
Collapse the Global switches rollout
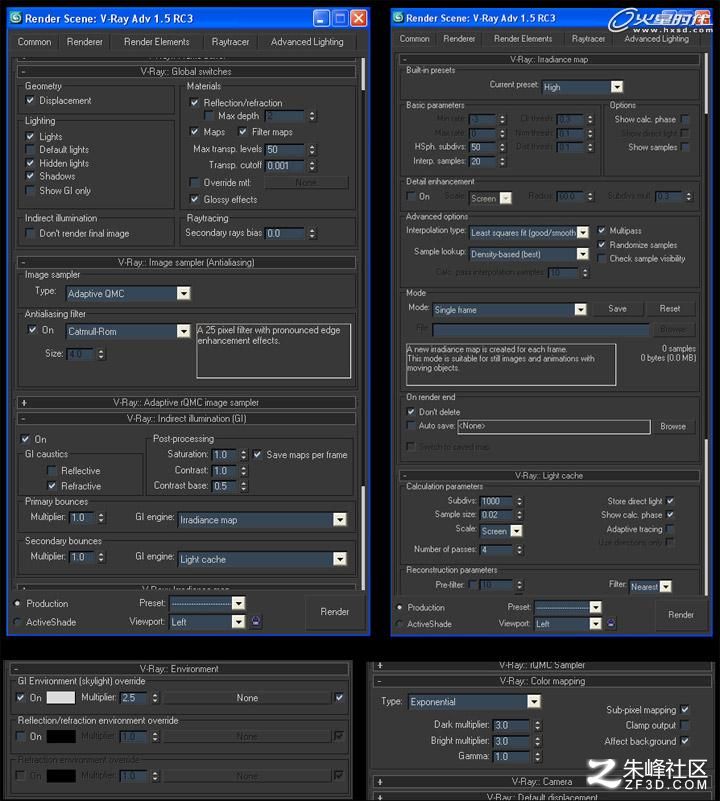tap(187, 72)
